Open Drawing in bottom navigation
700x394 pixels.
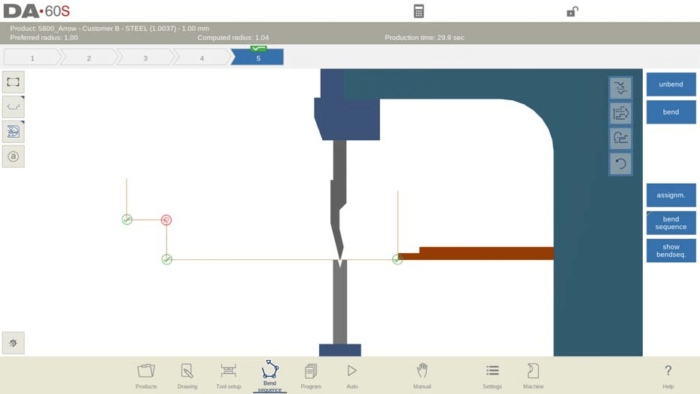click(187, 376)
